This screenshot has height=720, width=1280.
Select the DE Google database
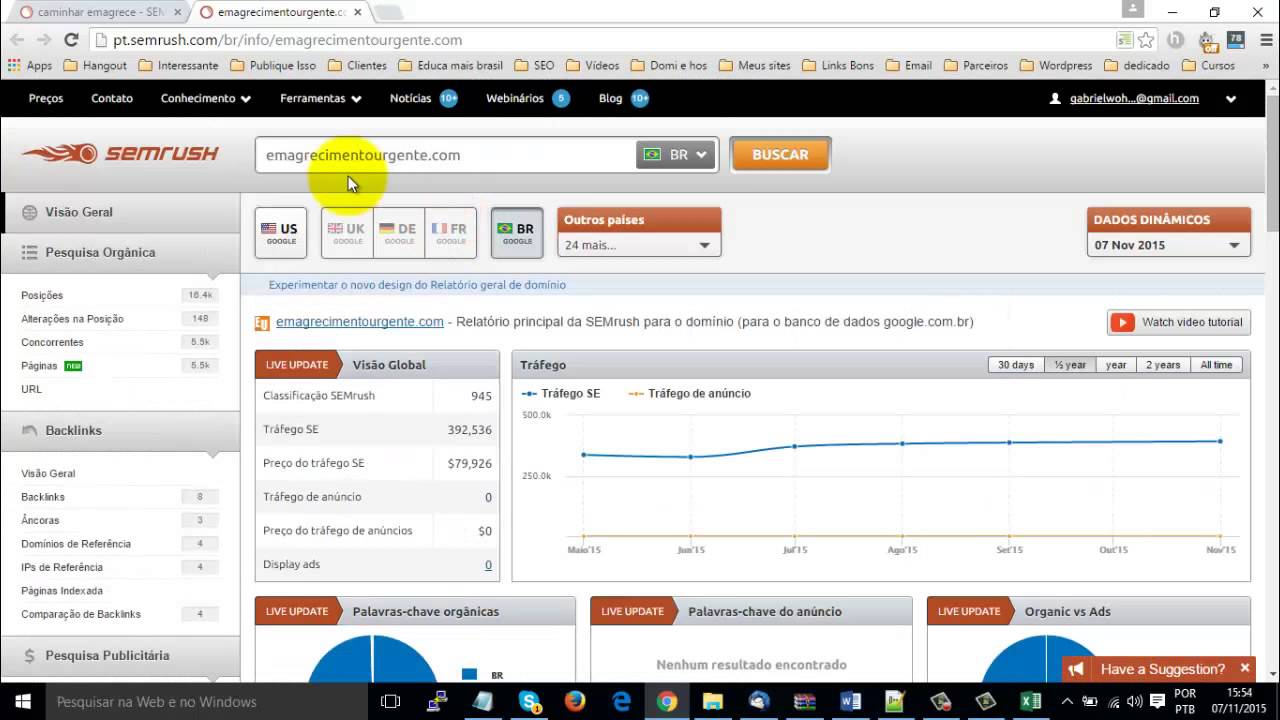coord(399,233)
